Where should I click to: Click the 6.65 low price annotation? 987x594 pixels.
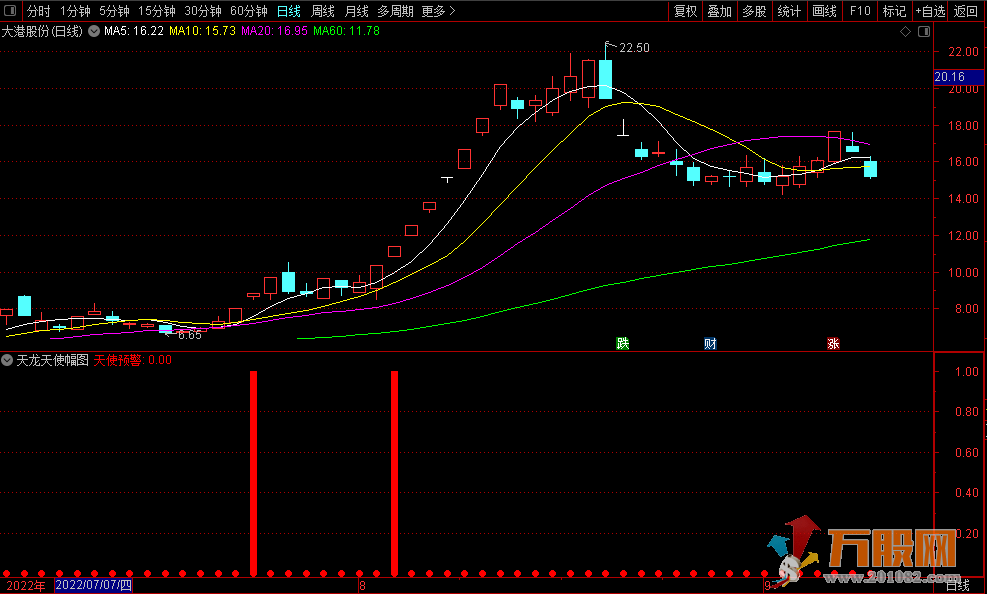tap(189, 335)
